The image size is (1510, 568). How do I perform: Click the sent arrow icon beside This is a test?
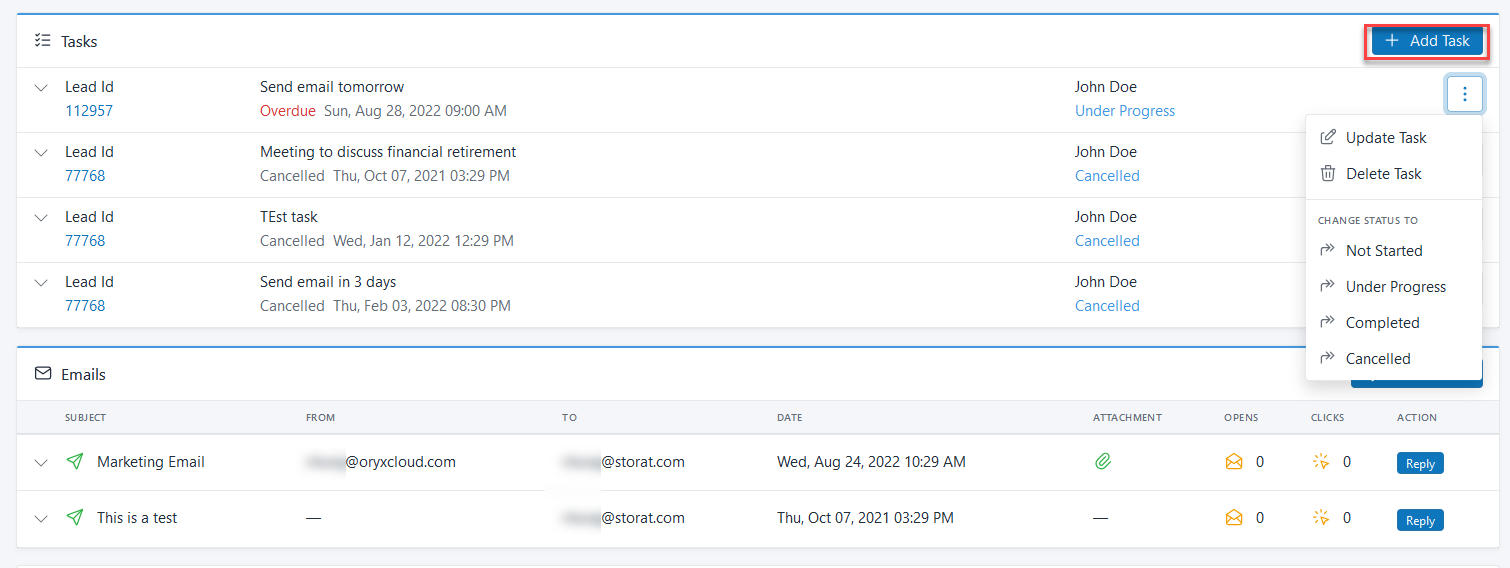pyautogui.click(x=75, y=518)
